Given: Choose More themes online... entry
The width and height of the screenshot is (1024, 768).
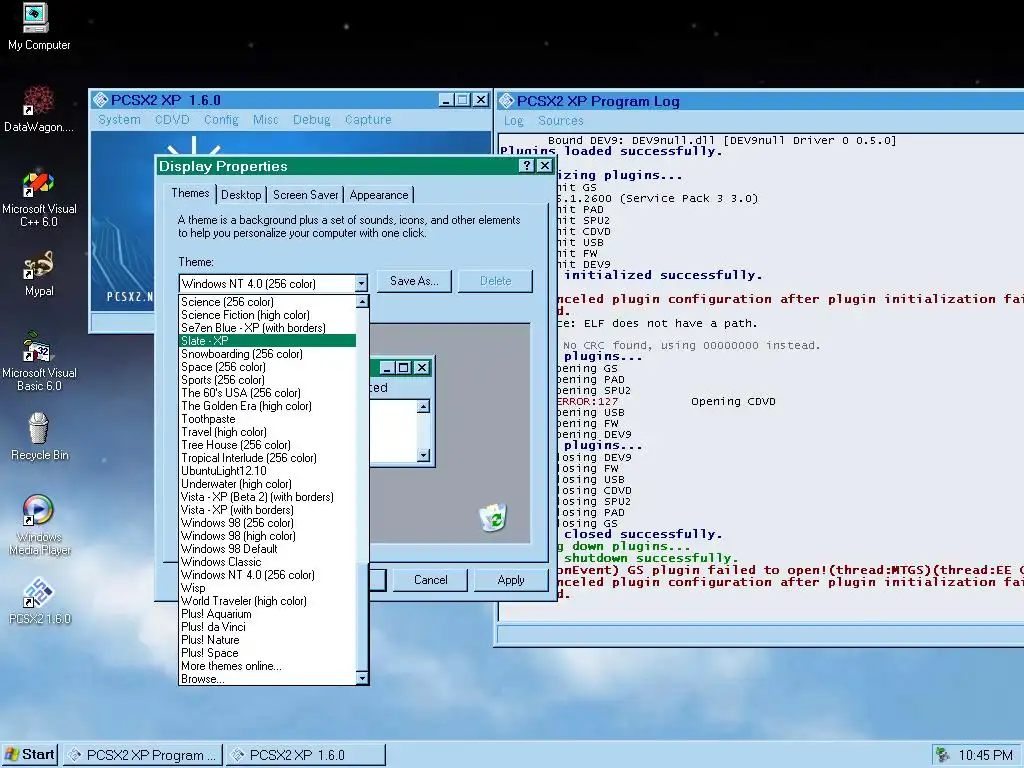Looking at the screenshot, I should click(x=268, y=666).
